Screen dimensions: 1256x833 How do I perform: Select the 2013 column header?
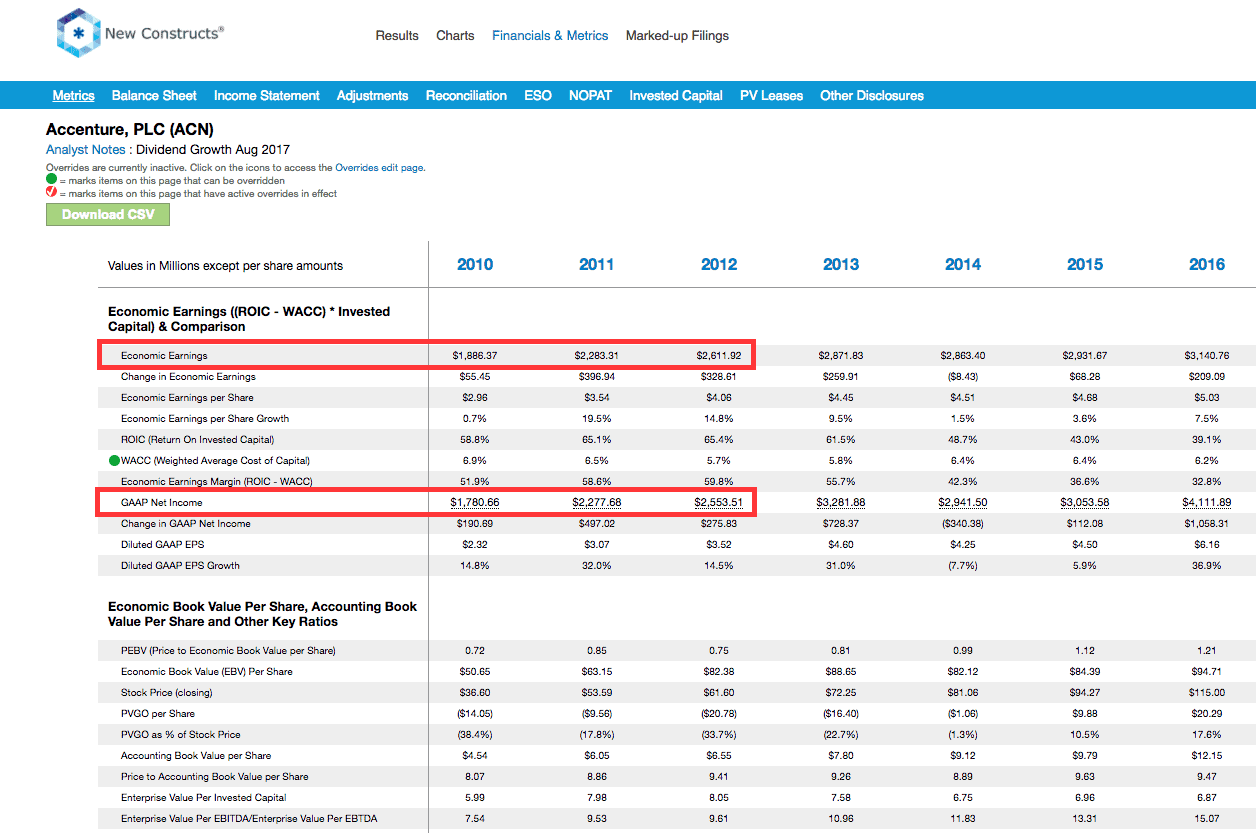(x=841, y=265)
